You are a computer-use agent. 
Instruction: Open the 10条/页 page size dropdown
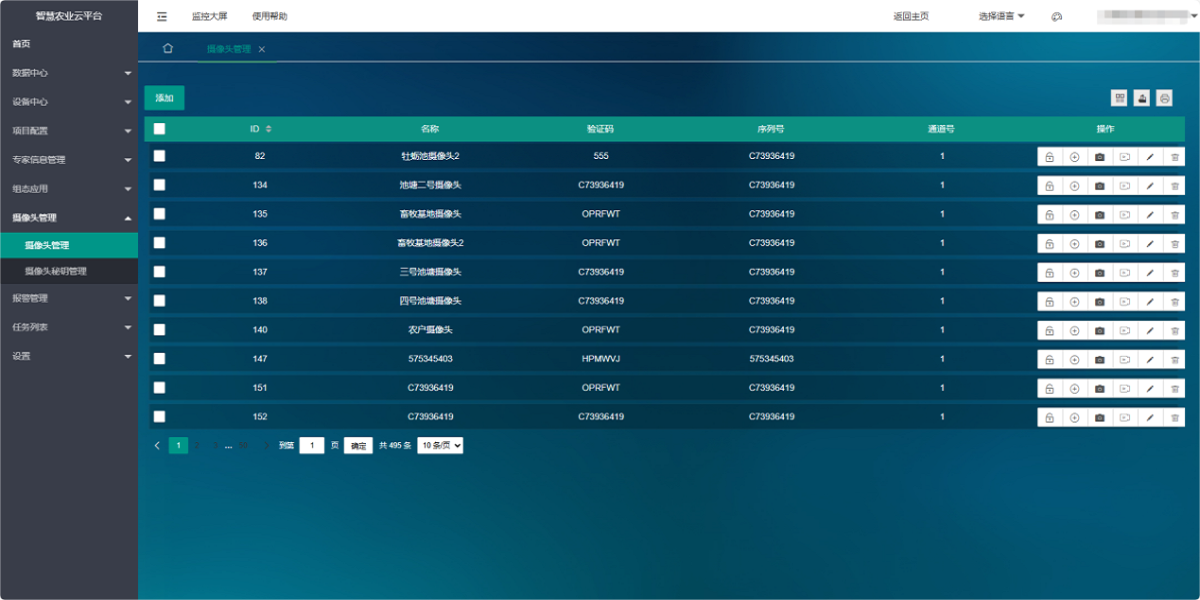pos(440,446)
